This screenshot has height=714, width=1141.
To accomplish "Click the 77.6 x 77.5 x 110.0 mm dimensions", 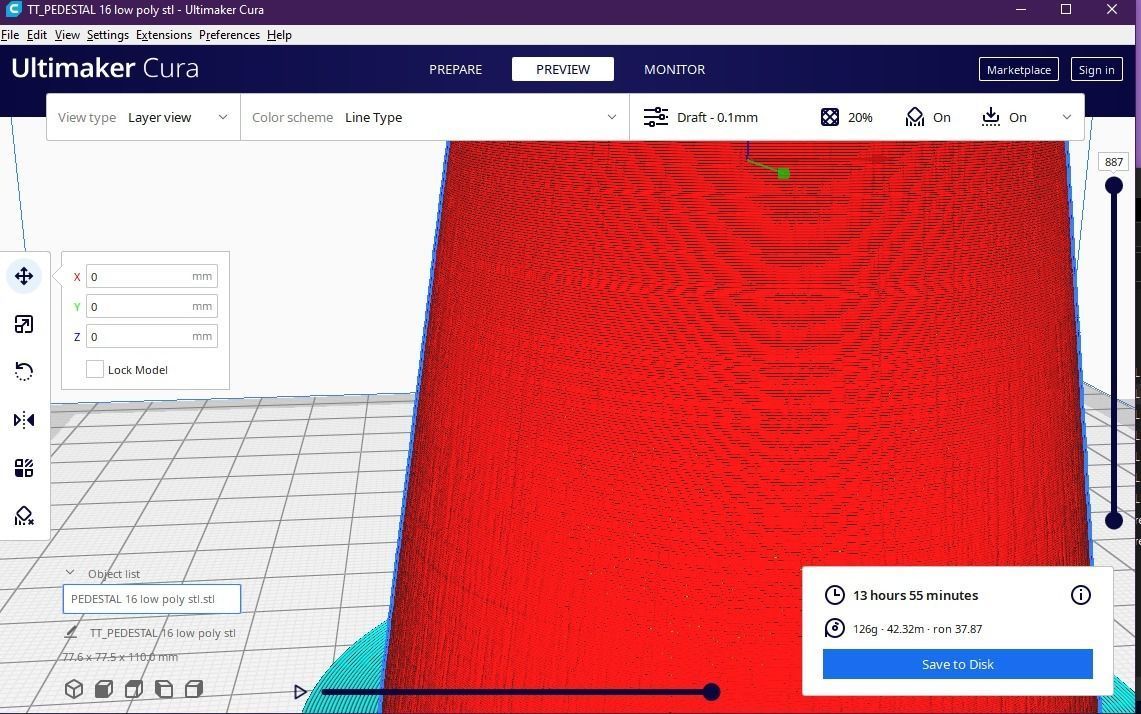I will [120, 657].
